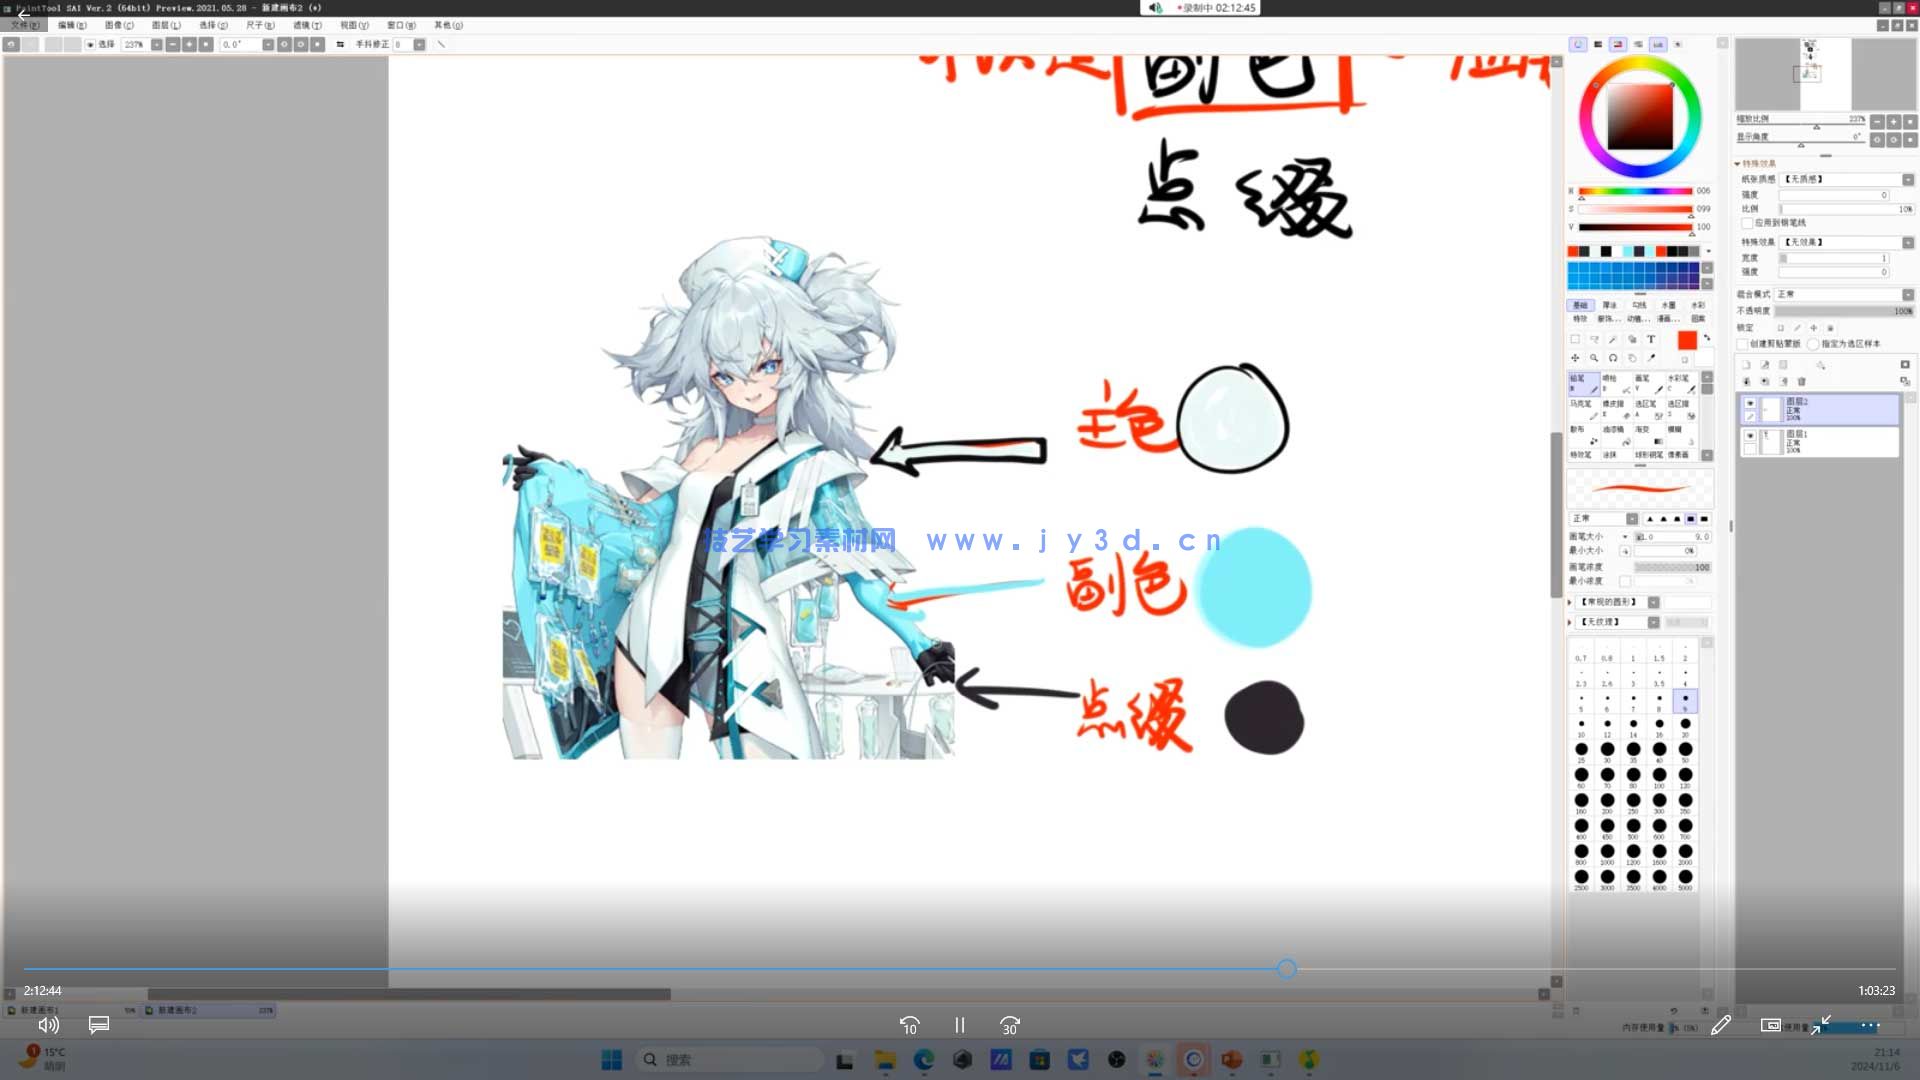Select the Eyedropper color picker tool
The image size is (1920, 1080).
(x=1651, y=358)
